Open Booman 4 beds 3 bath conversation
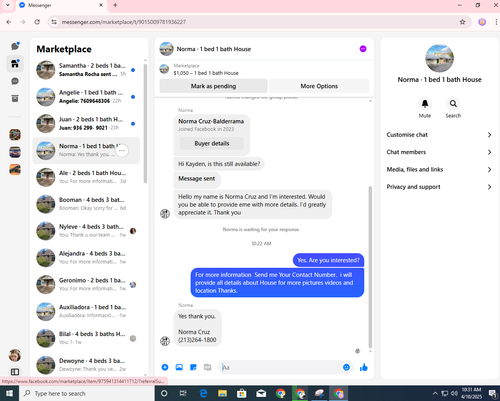Screen dimensions: 500x401 point(86,204)
